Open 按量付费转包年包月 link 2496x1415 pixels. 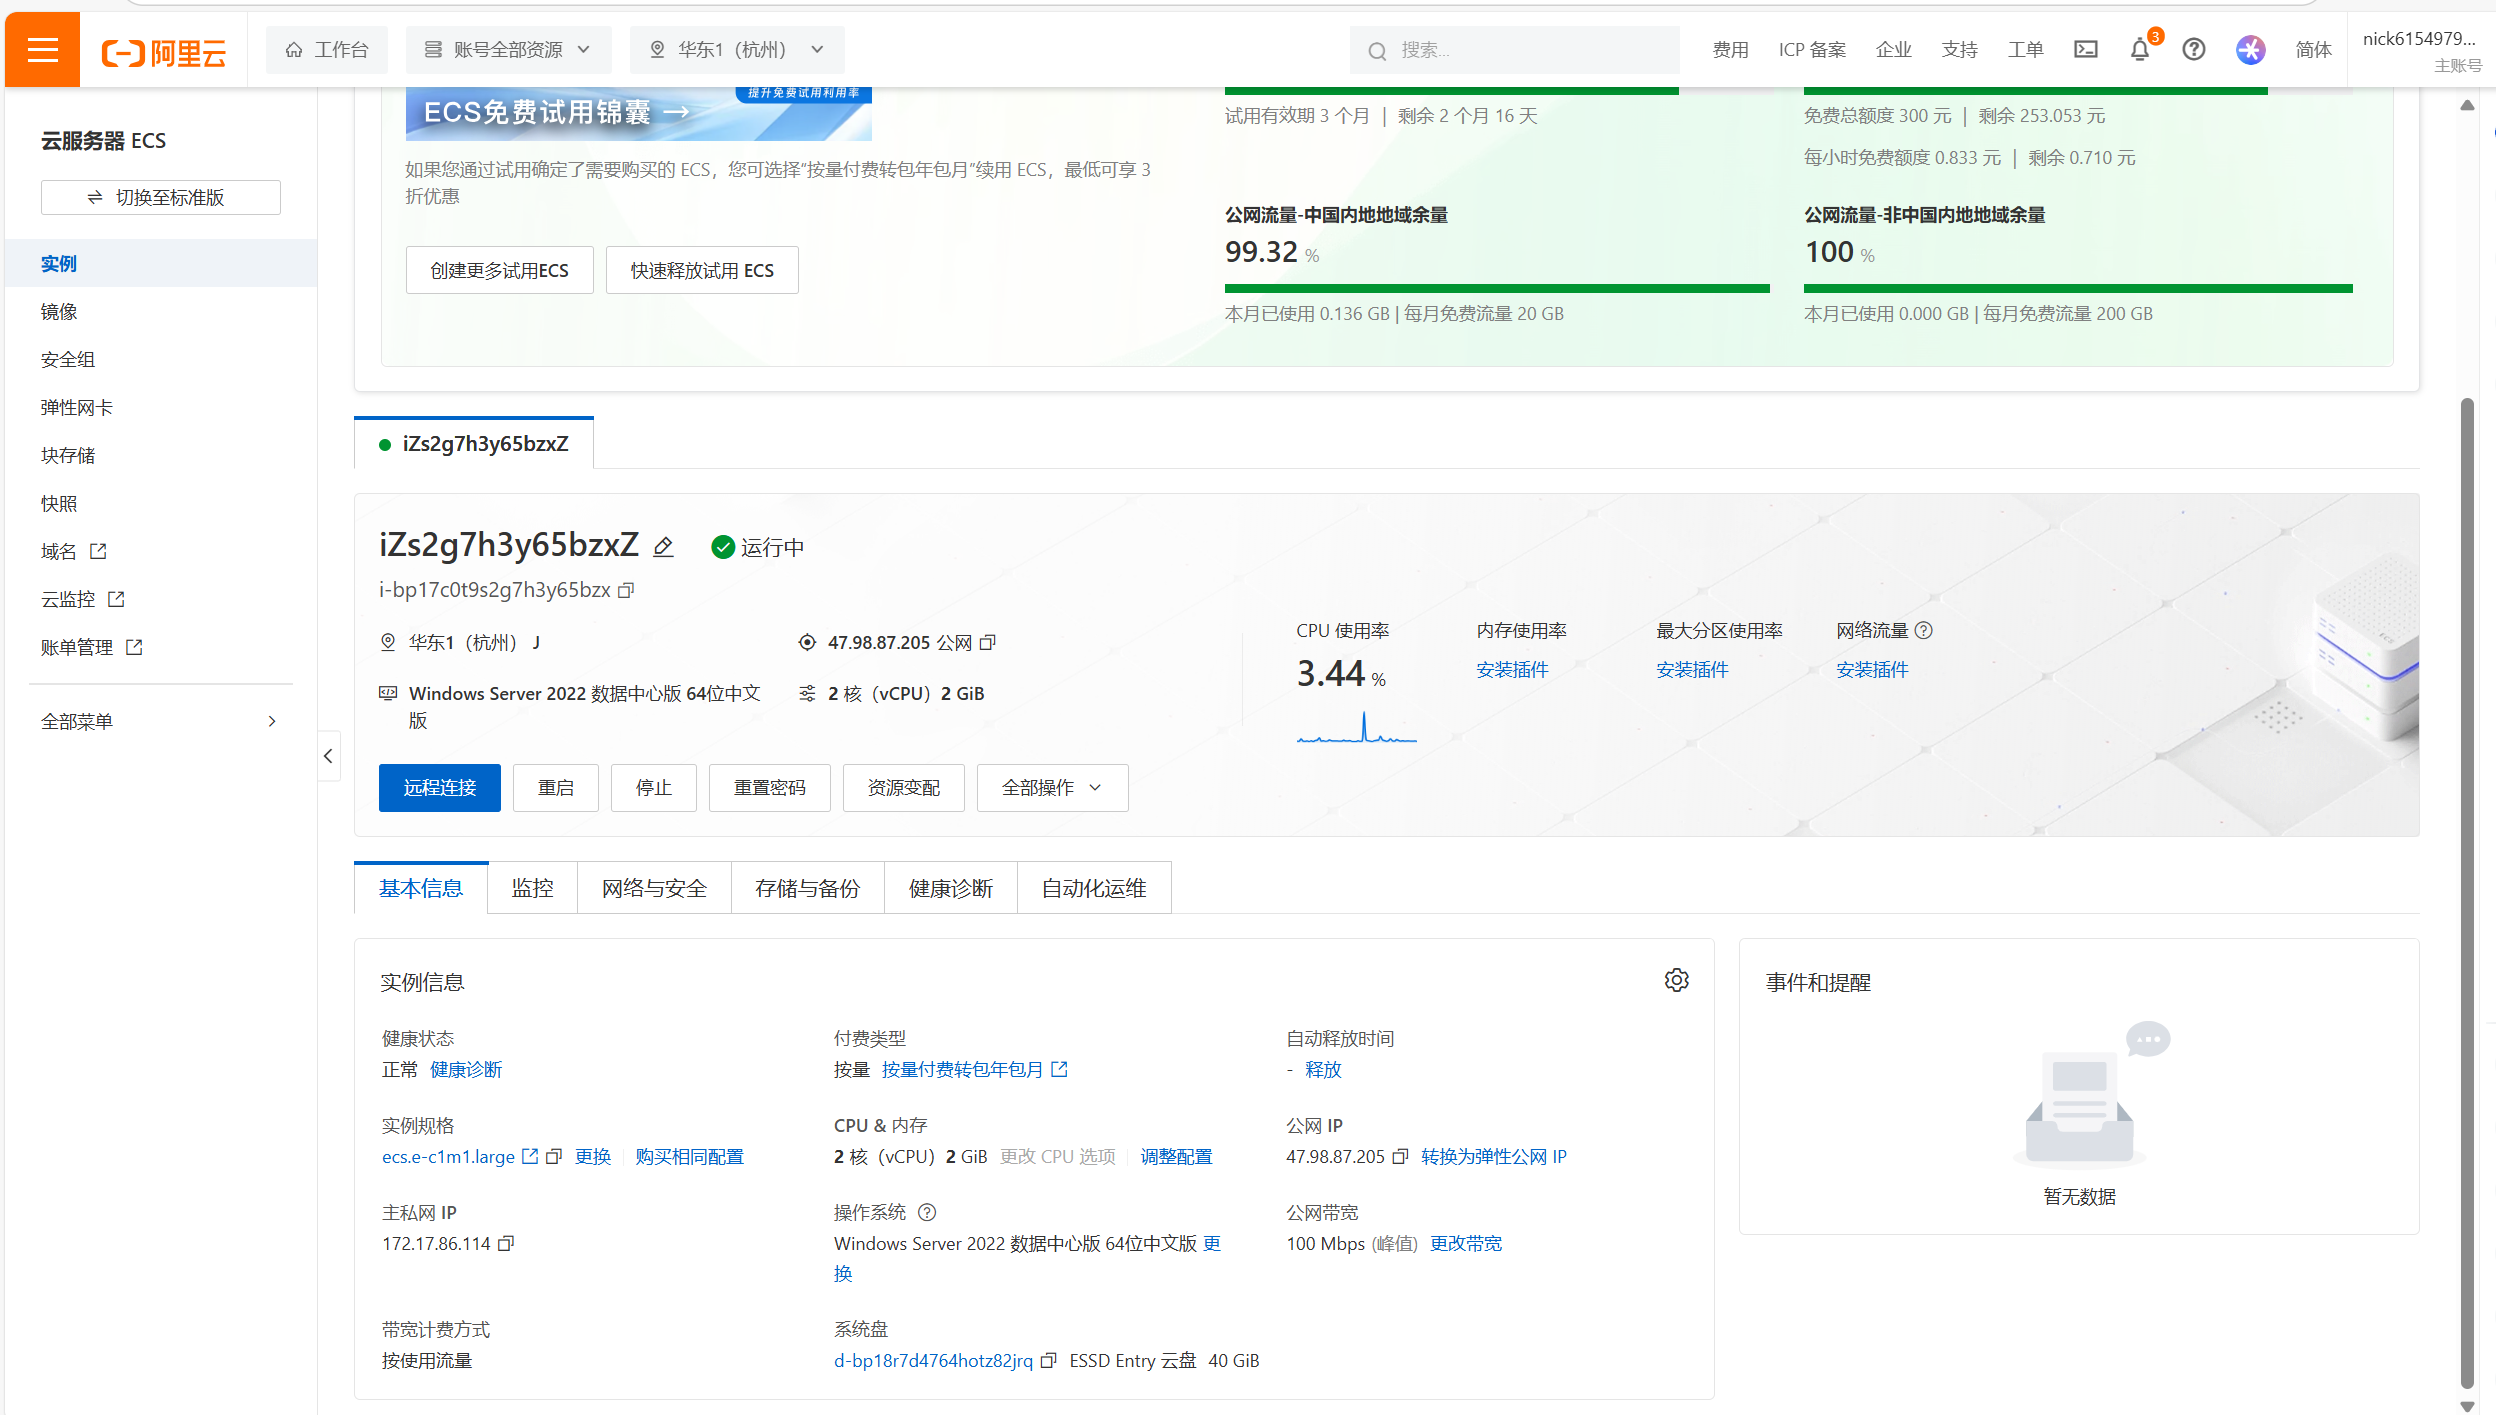[974, 1069]
